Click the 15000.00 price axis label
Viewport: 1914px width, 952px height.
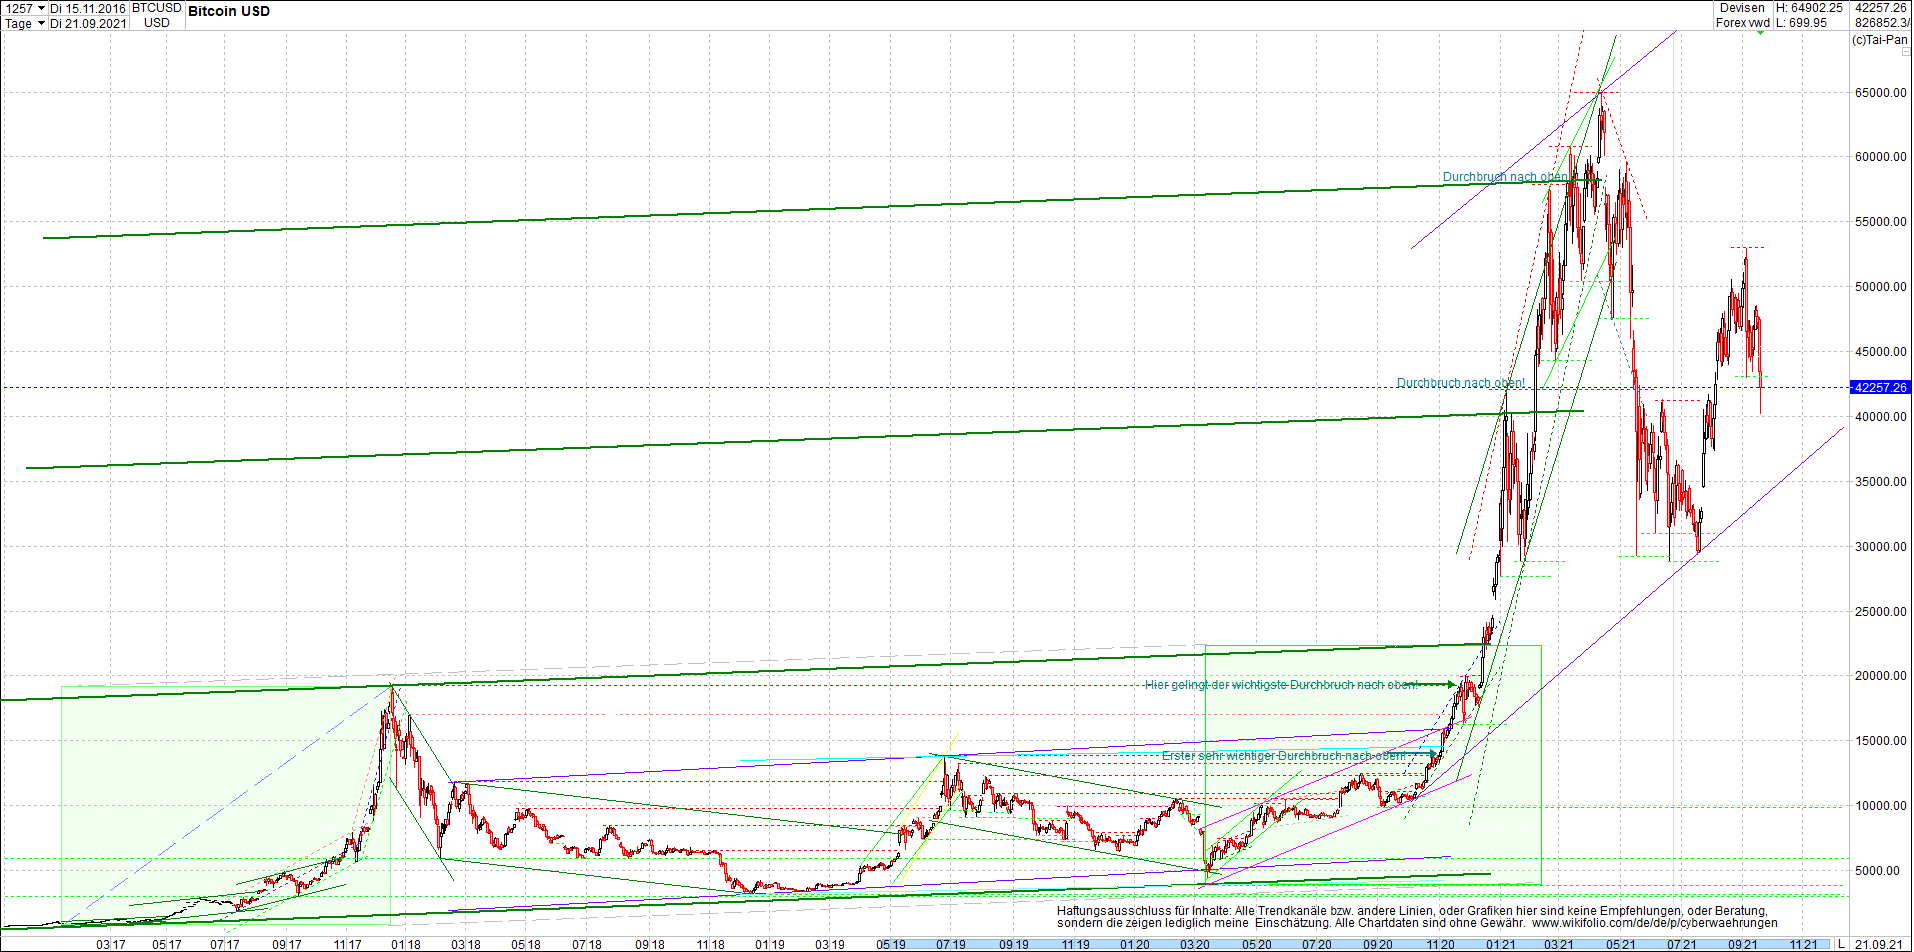tap(1880, 741)
